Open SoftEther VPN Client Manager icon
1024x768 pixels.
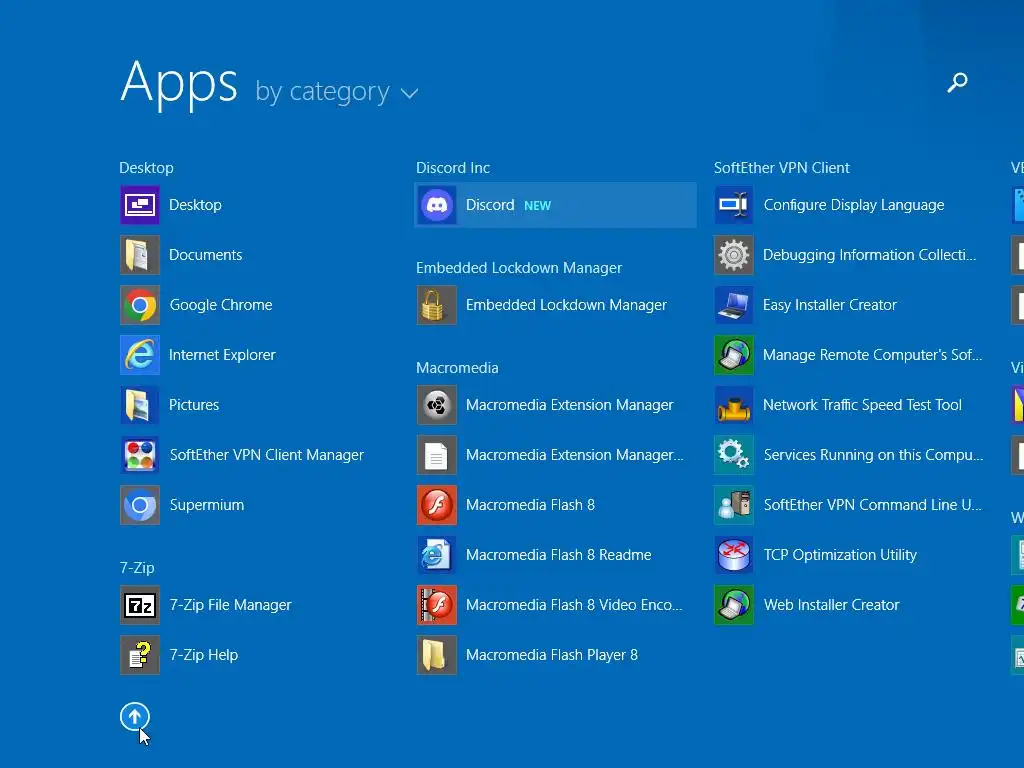[140, 455]
